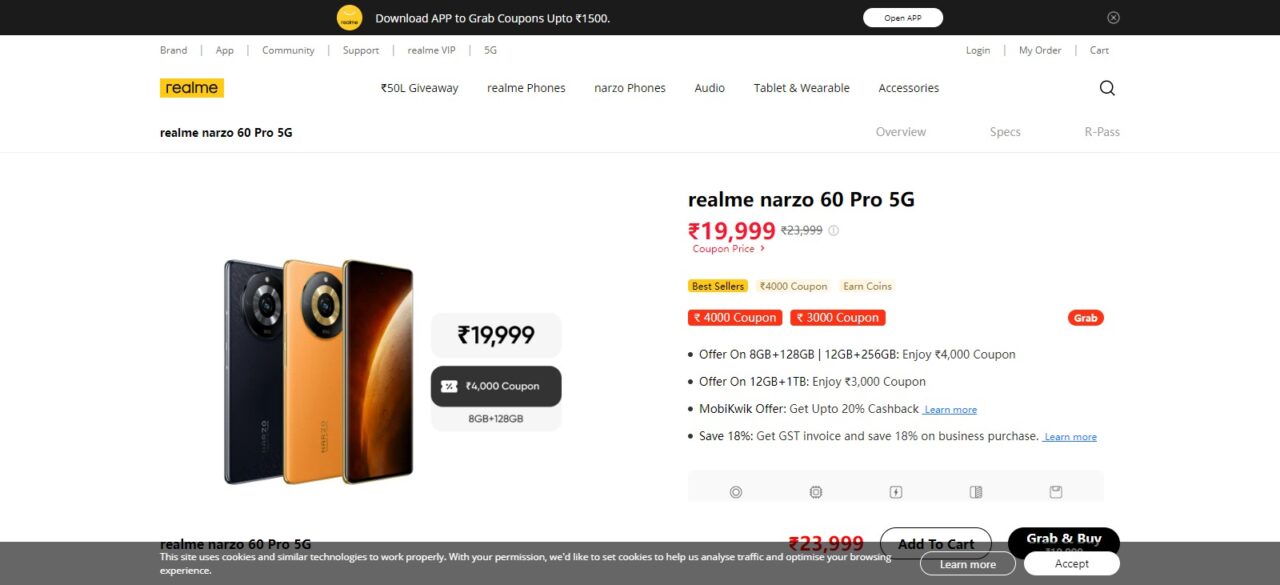Screen dimensions: 1280x585
Task: Open the search magnifier icon
Action: [1107, 88]
